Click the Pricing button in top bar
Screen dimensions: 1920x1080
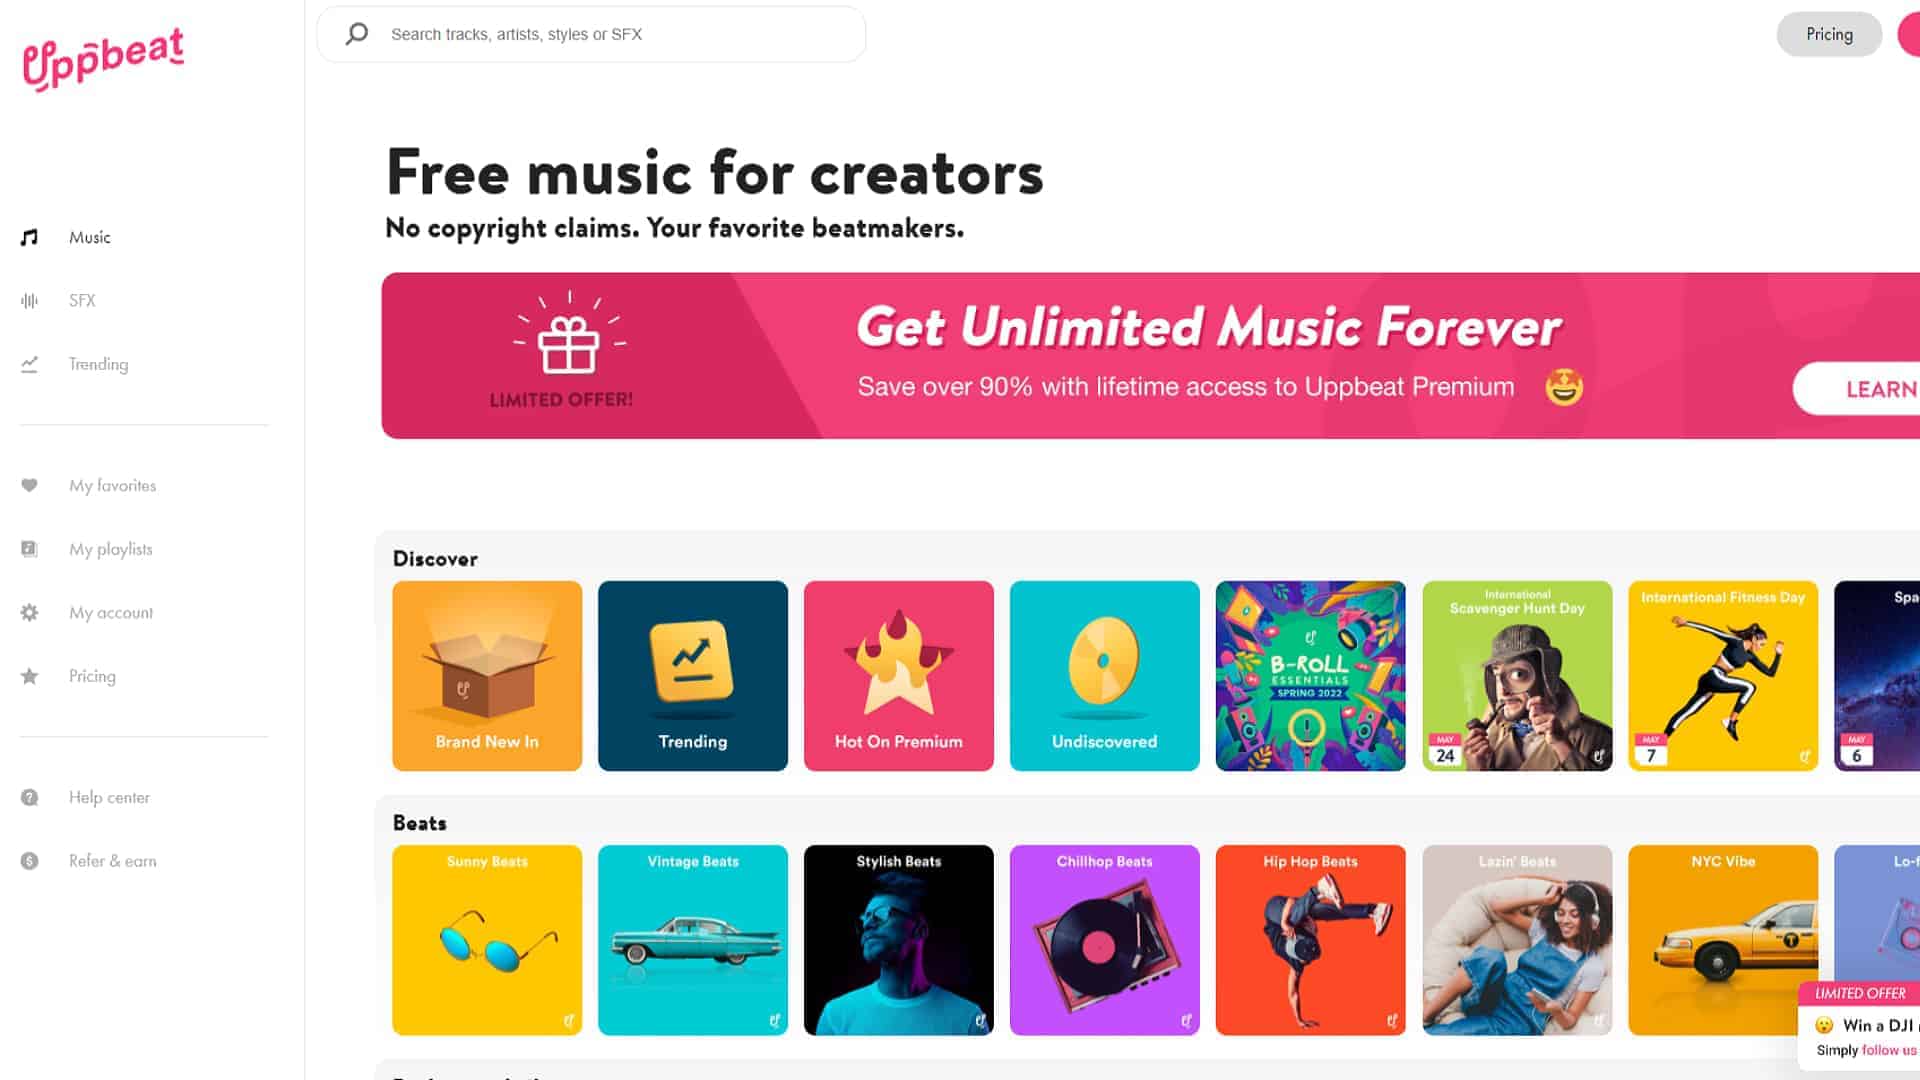point(1829,34)
